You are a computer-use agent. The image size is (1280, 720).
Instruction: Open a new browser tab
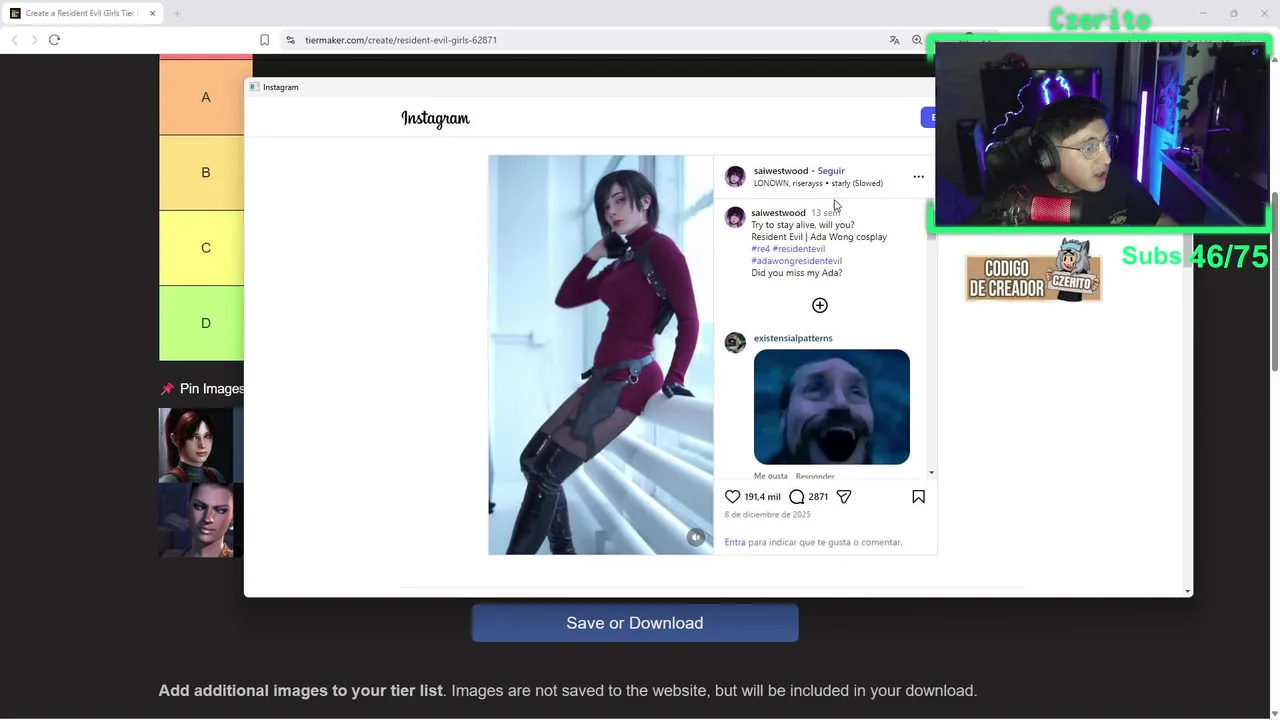[177, 13]
